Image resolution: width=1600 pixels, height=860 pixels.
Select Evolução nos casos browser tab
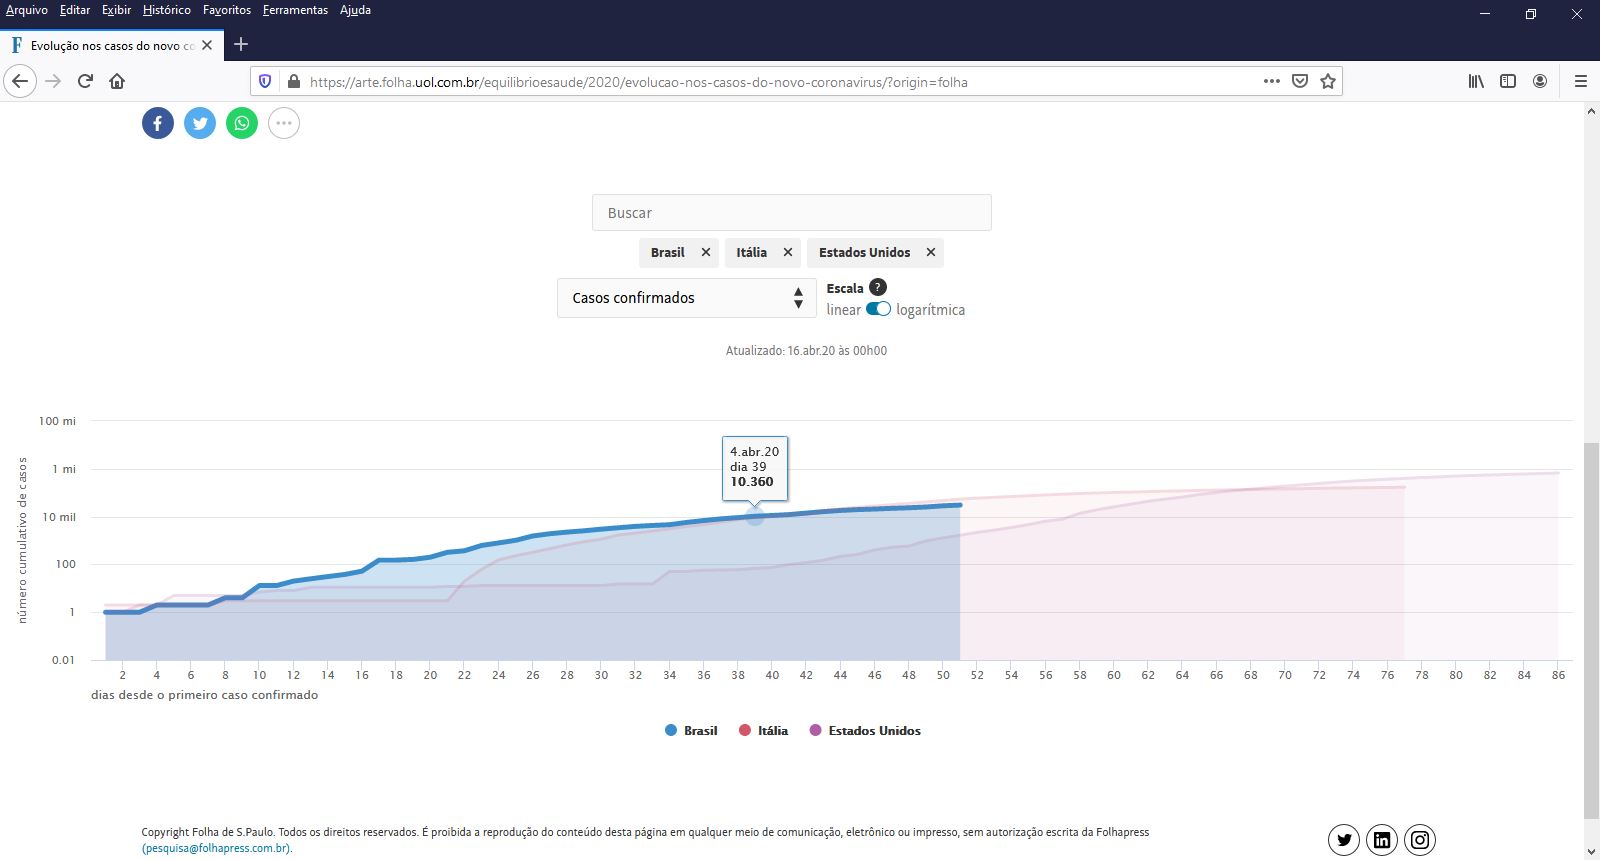(x=111, y=45)
